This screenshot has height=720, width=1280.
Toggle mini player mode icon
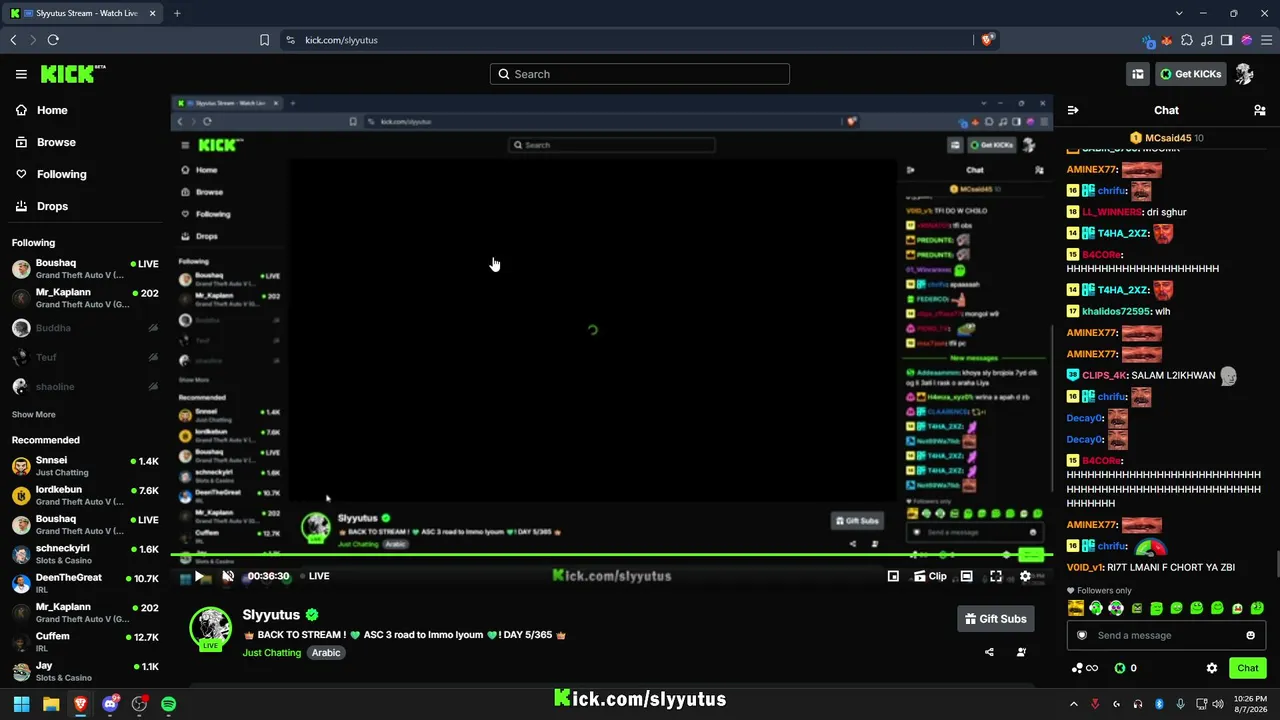coord(893,576)
